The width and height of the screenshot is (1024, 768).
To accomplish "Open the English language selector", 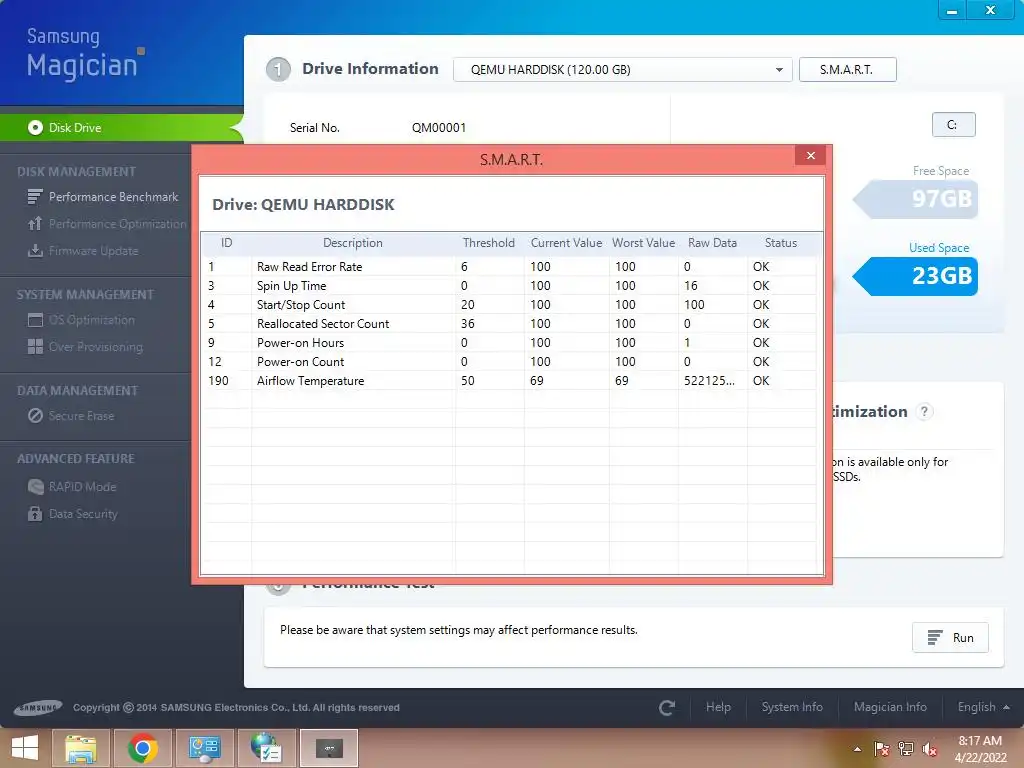I will [x=983, y=707].
